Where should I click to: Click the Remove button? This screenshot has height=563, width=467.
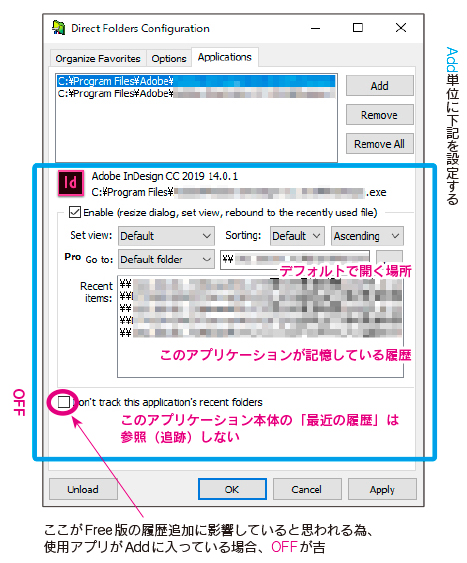point(379,115)
